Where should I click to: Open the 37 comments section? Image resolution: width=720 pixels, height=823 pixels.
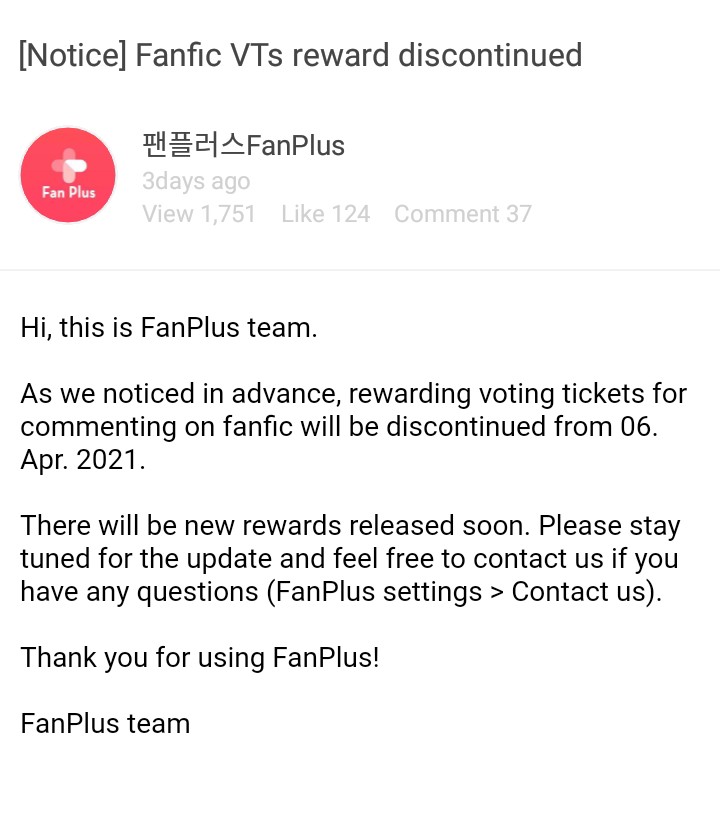(x=462, y=214)
